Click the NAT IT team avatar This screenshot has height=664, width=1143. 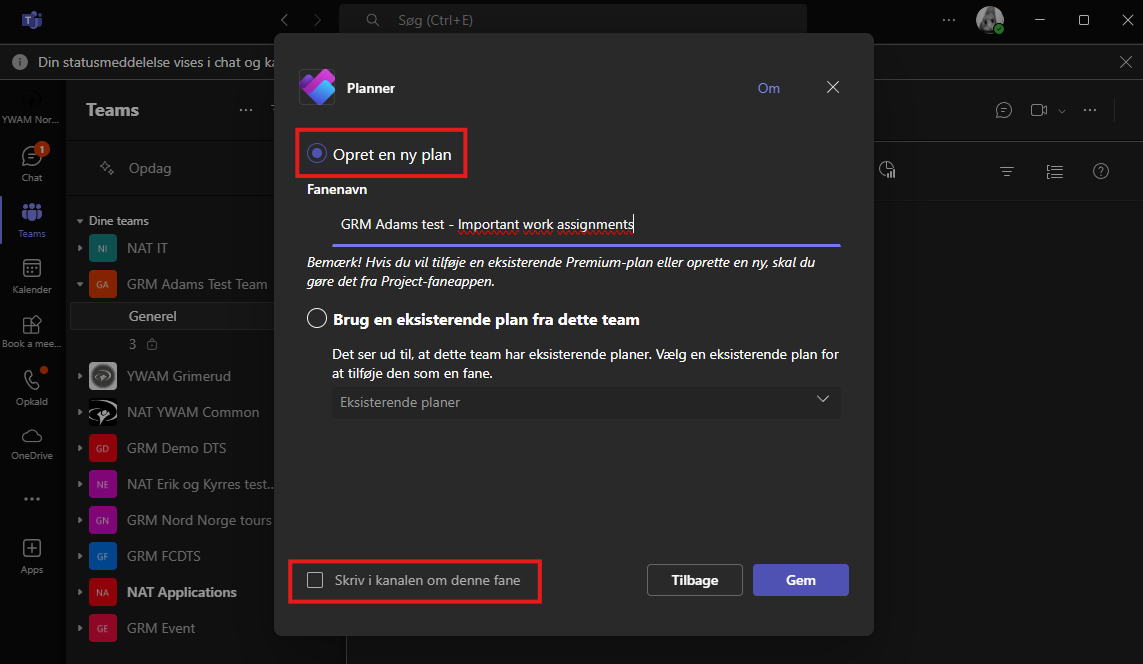click(103, 249)
